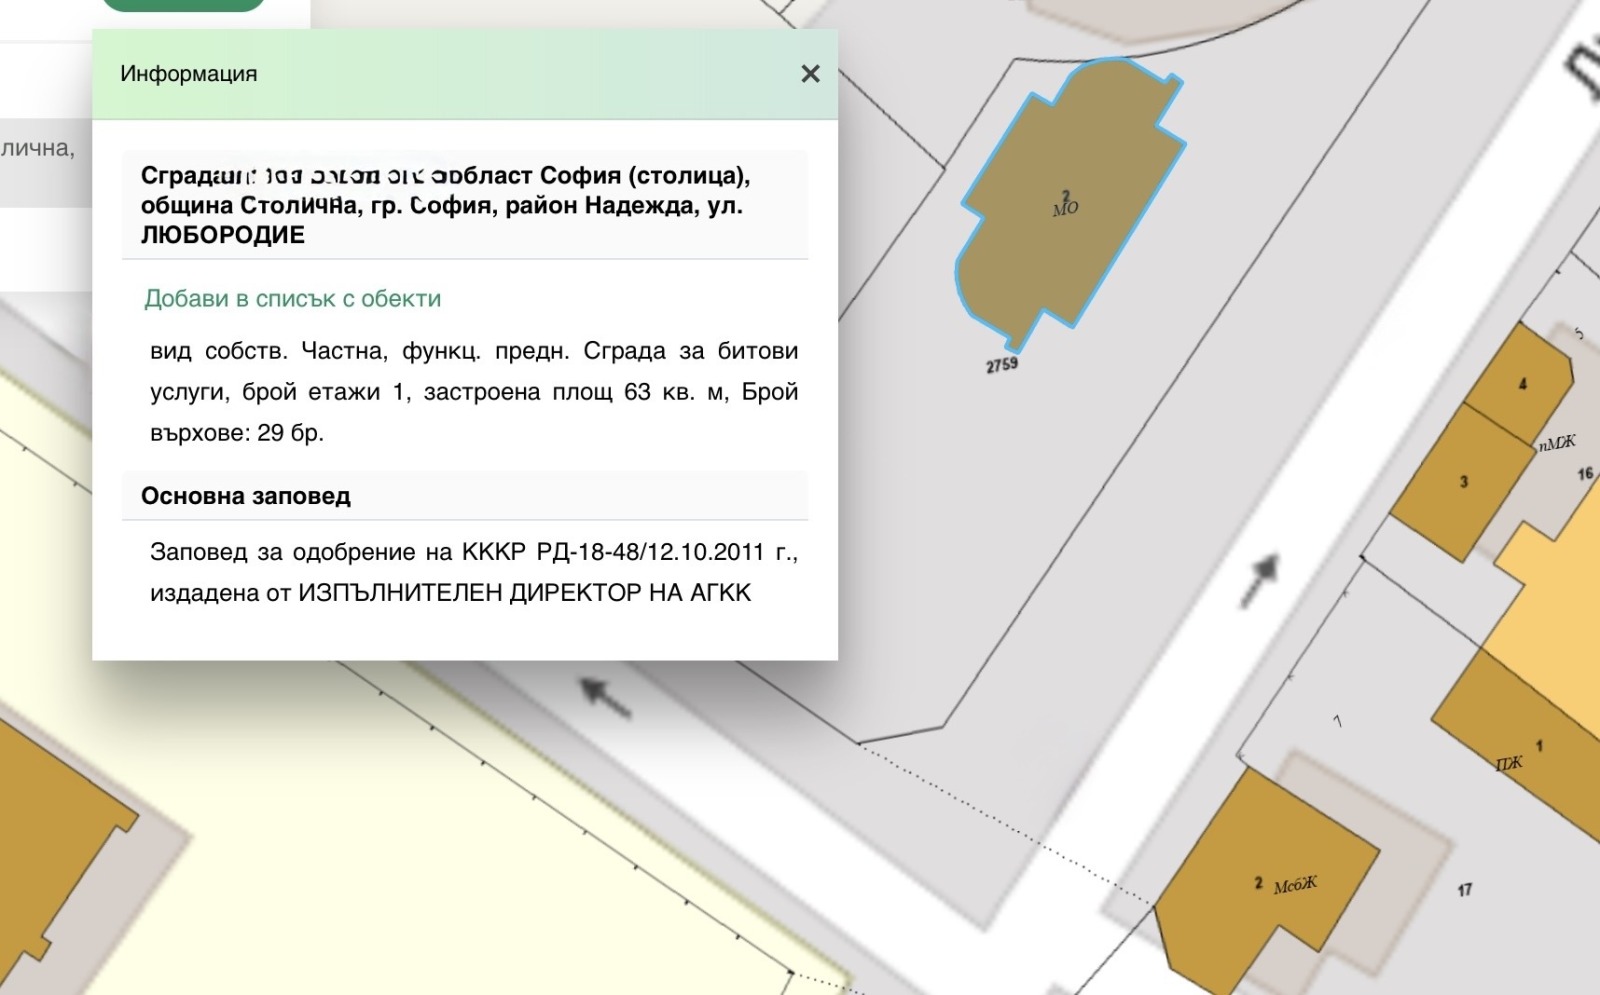Click the 'Информация' popup title bar
Image resolution: width=1600 pixels, height=995 pixels.
point(400,74)
